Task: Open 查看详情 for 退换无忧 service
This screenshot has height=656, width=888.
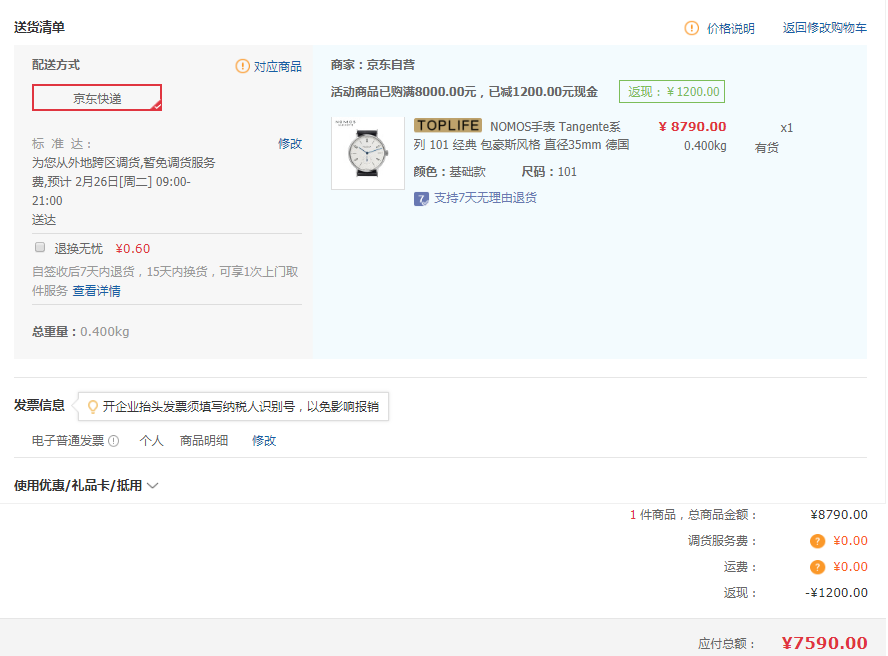Action: pos(96,291)
